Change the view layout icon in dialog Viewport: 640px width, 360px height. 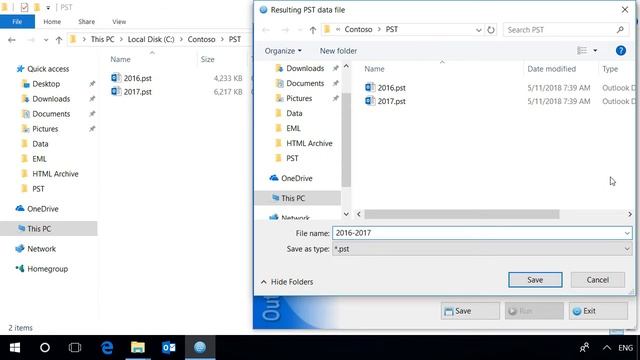coord(582,51)
